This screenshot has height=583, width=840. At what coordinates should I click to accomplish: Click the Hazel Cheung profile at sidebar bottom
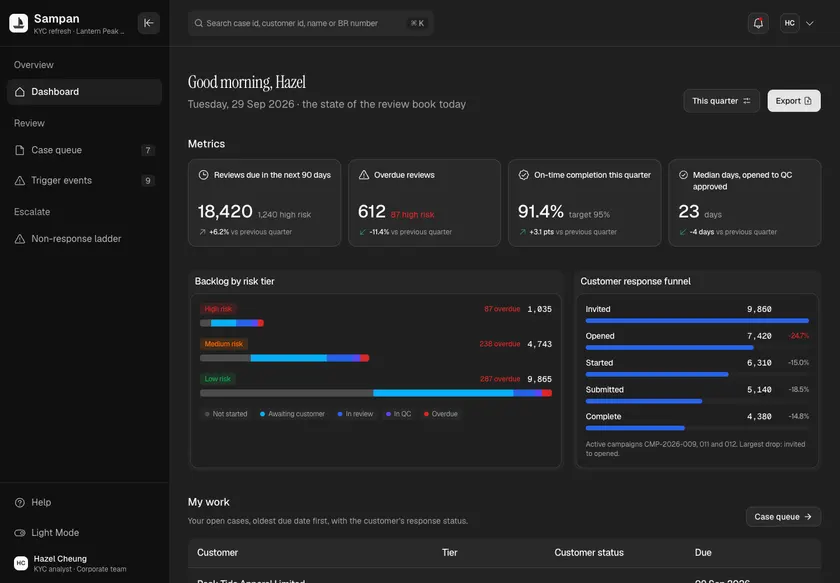click(84, 563)
